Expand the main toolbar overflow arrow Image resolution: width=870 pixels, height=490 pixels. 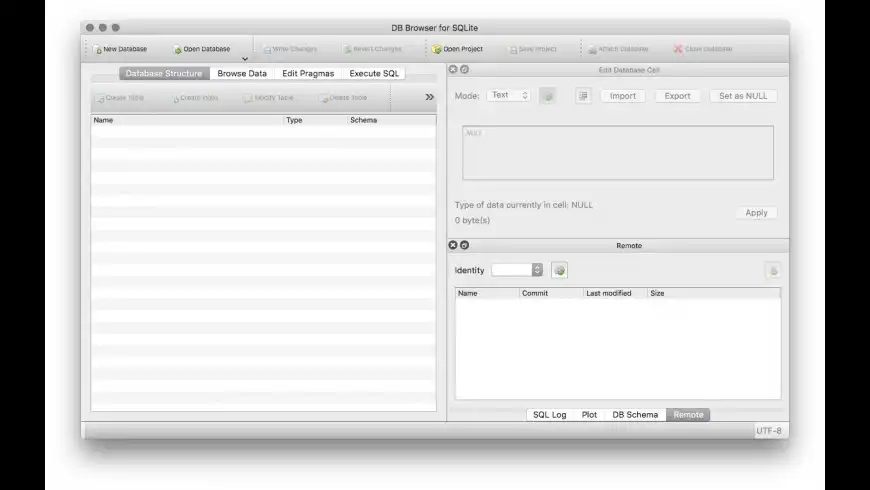(245, 59)
